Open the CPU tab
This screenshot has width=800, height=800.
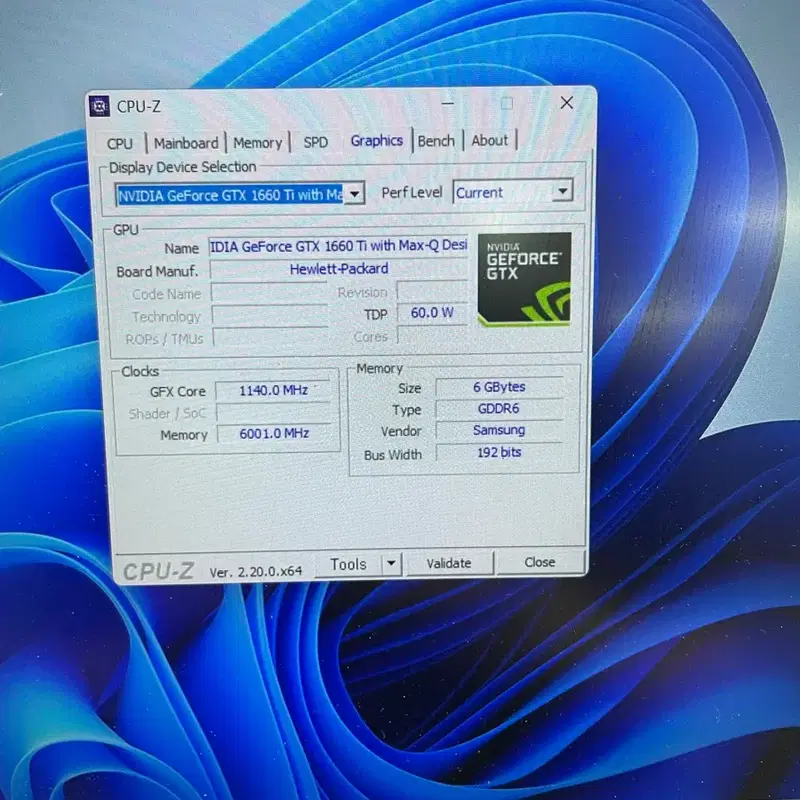[x=120, y=143]
